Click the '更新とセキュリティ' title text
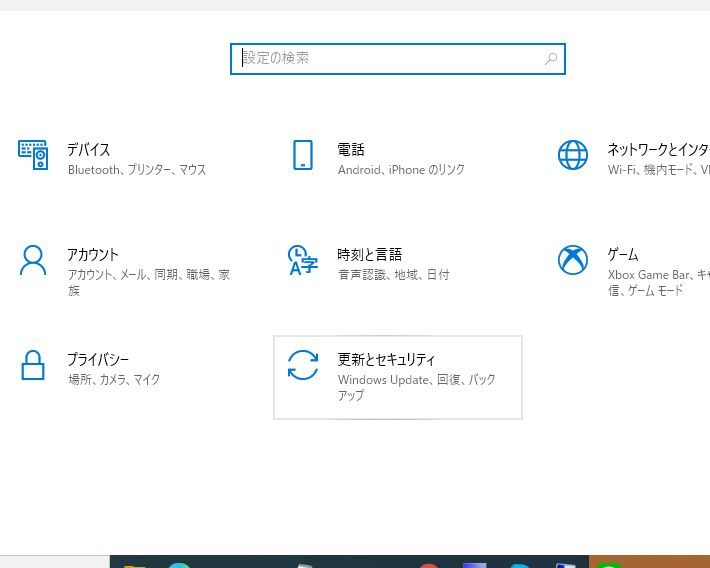The width and height of the screenshot is (710, 568). click(x=386, y=360)
